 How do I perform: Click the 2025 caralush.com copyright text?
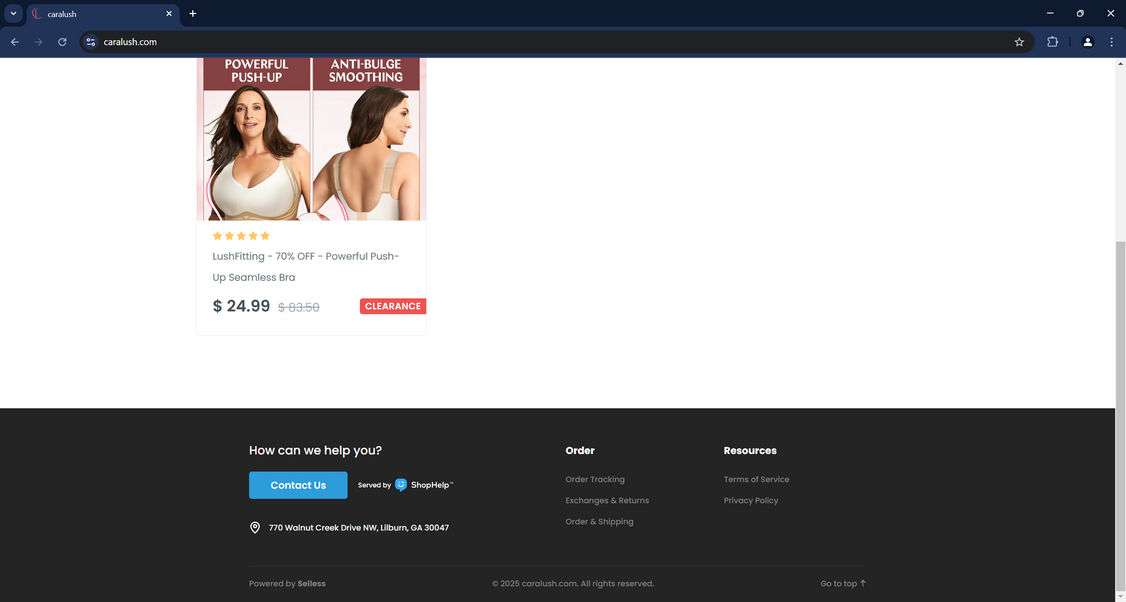573,583
